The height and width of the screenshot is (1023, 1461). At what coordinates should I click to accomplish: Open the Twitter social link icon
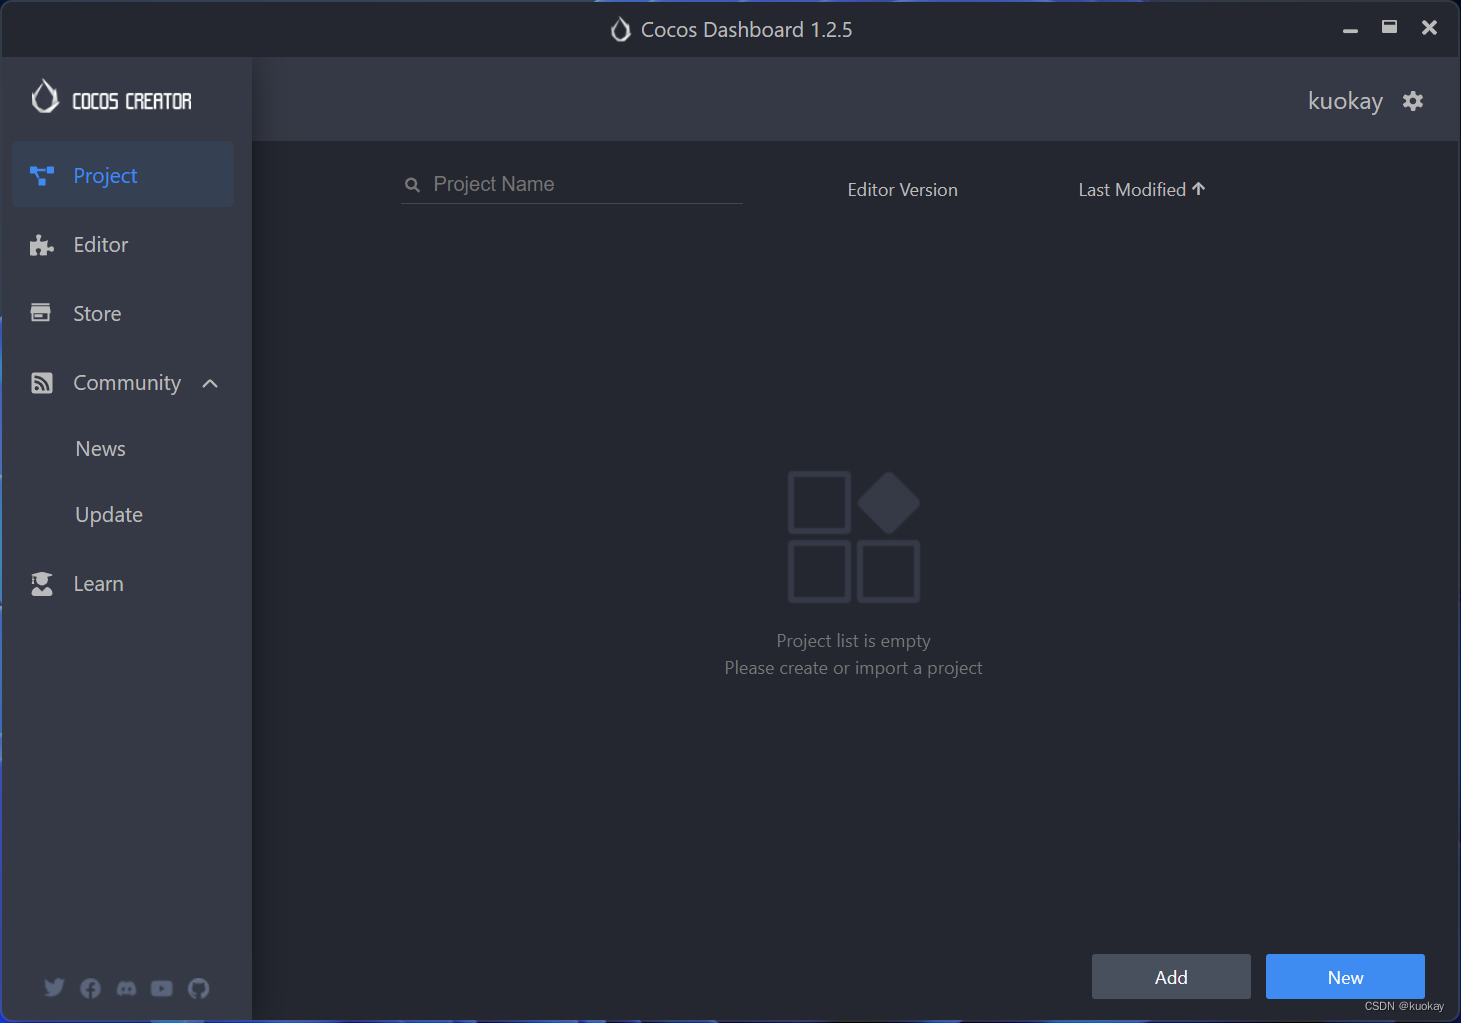coord(54,988)
